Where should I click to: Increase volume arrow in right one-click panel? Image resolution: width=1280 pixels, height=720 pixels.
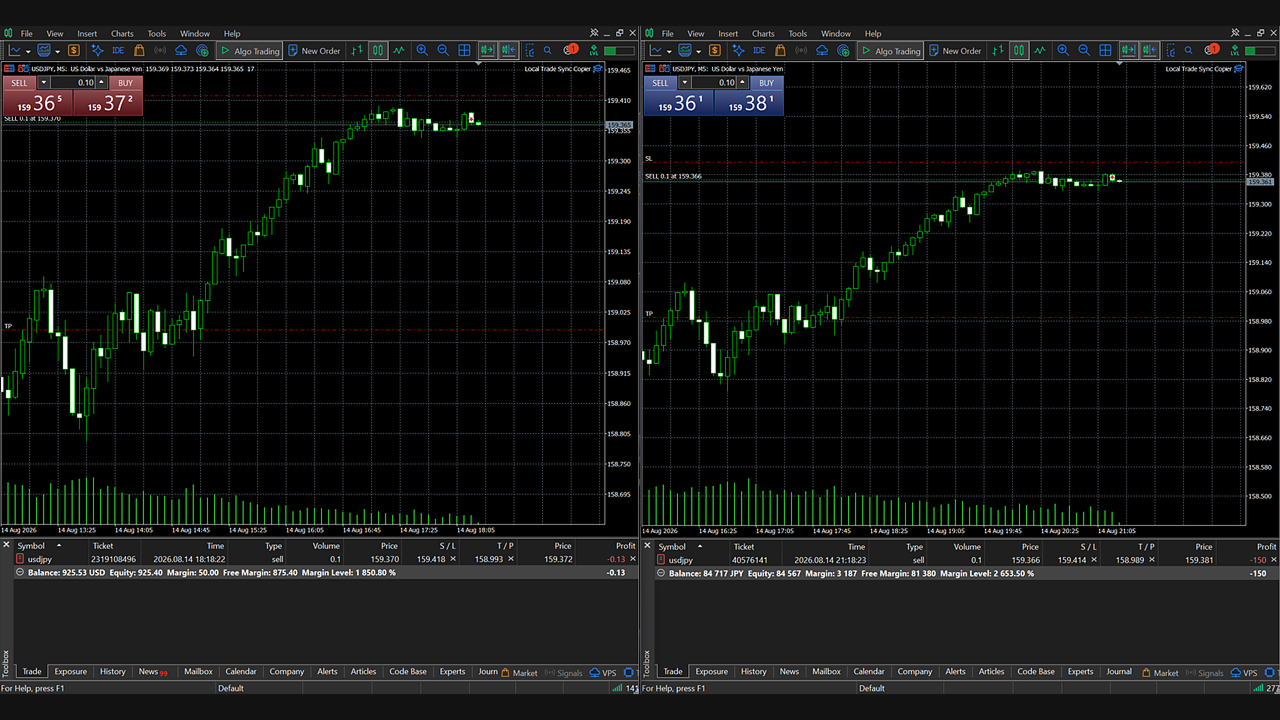pos(742,83)
